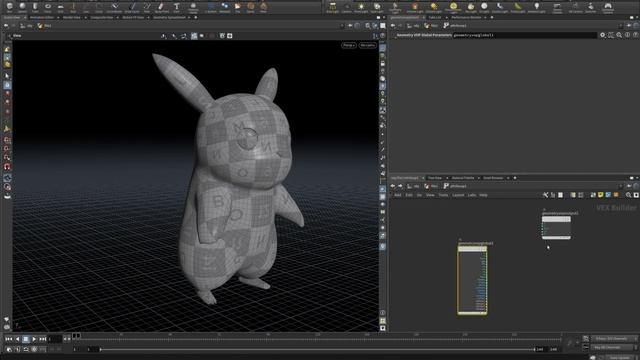Open the VOP network tools wrench icon
Viewport: 640px width, 360px height.
(545, 195)
